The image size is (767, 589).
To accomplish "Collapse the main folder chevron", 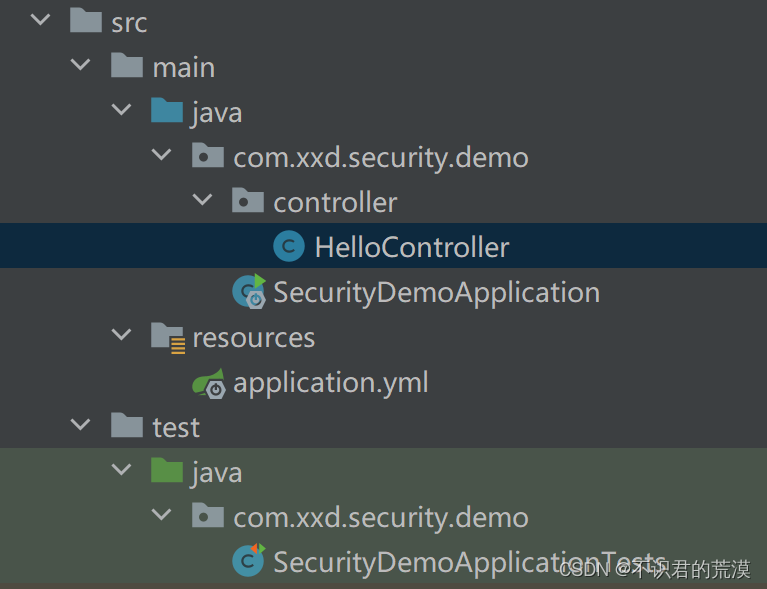I will [81, 65].
